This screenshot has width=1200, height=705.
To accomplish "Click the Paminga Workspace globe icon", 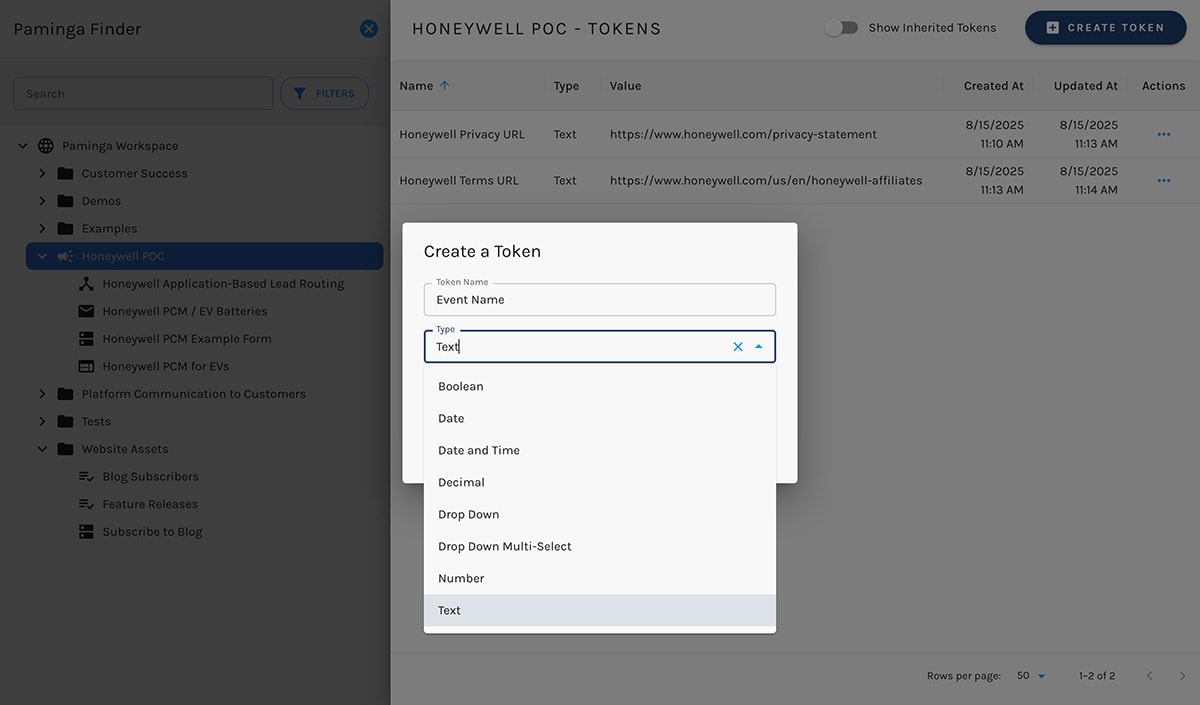I will click(46, 146).
